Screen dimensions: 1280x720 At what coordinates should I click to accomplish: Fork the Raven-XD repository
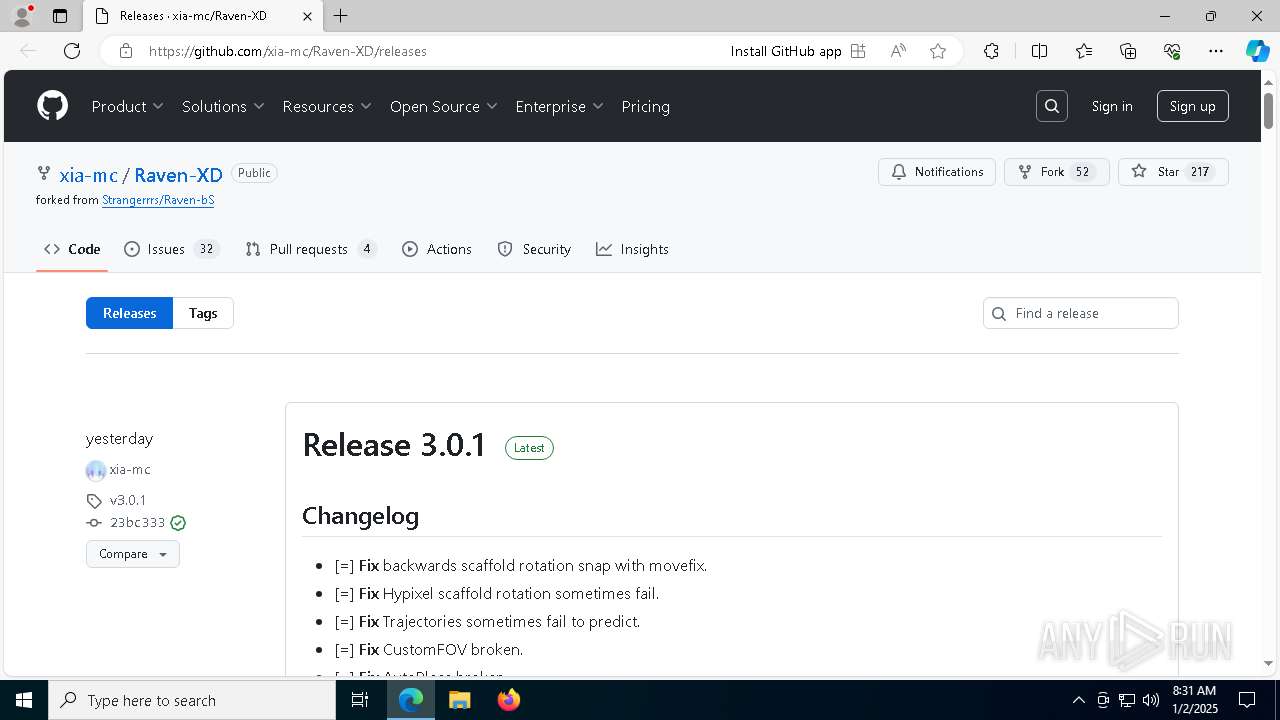pyautogui.click(x=1056, y=172)
